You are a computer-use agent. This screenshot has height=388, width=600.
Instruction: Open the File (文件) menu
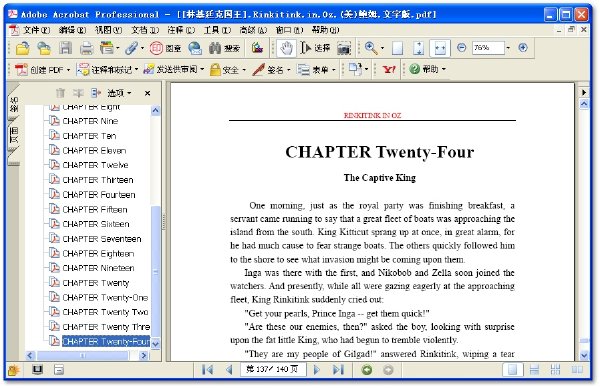pos(36,30)
